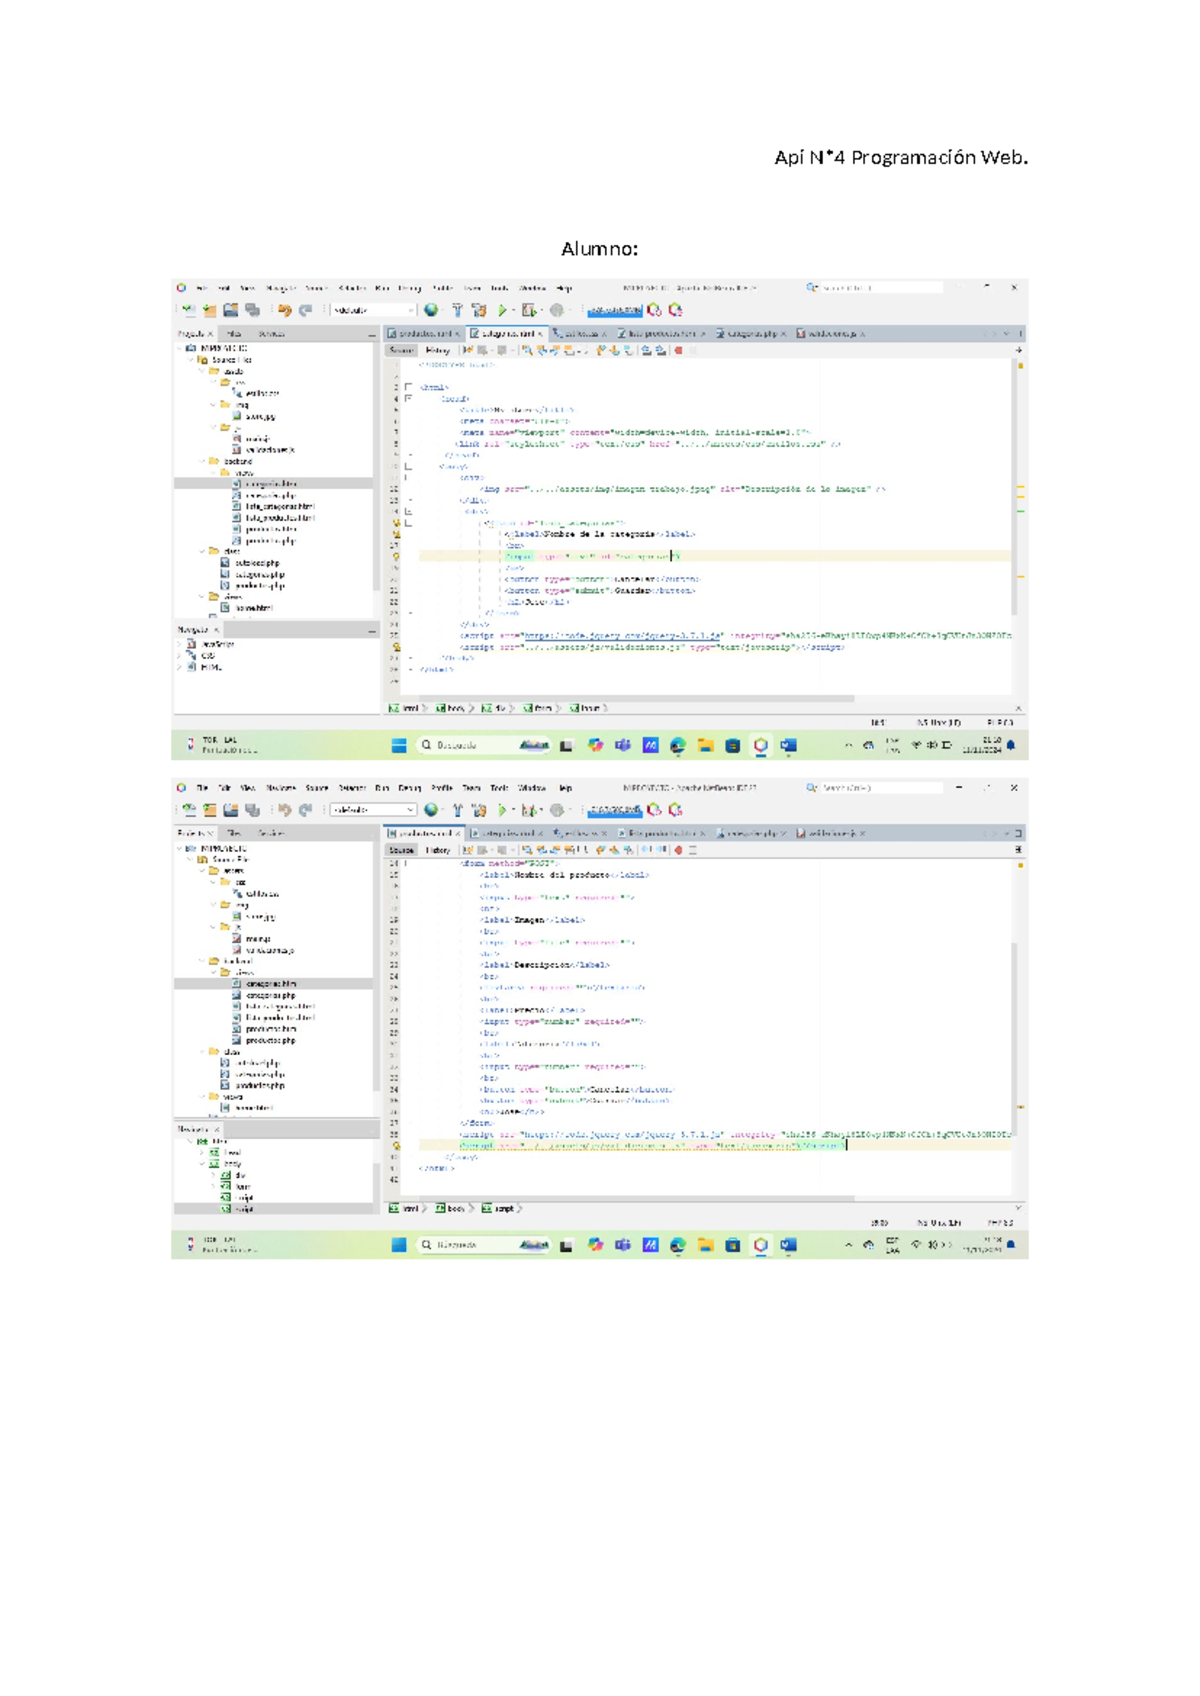Screen dimensions: 1200x1696
Task: Open Source menu in second NetBeans screenshot
Action: point(317,788)
